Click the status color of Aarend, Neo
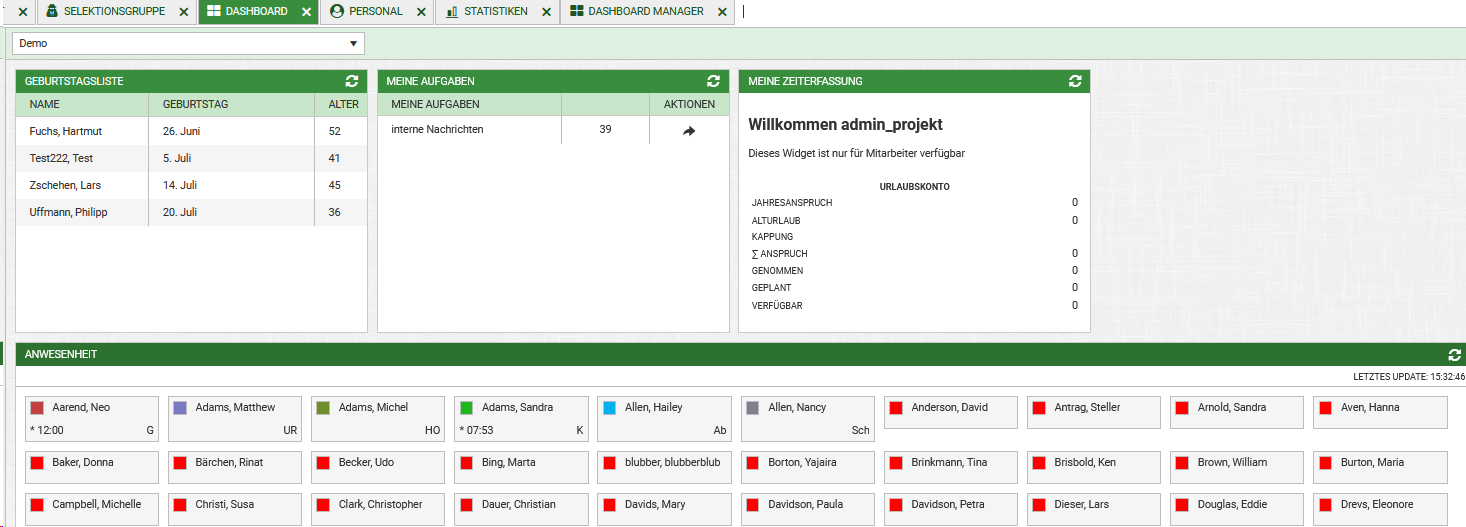 [x=38, y=408]
